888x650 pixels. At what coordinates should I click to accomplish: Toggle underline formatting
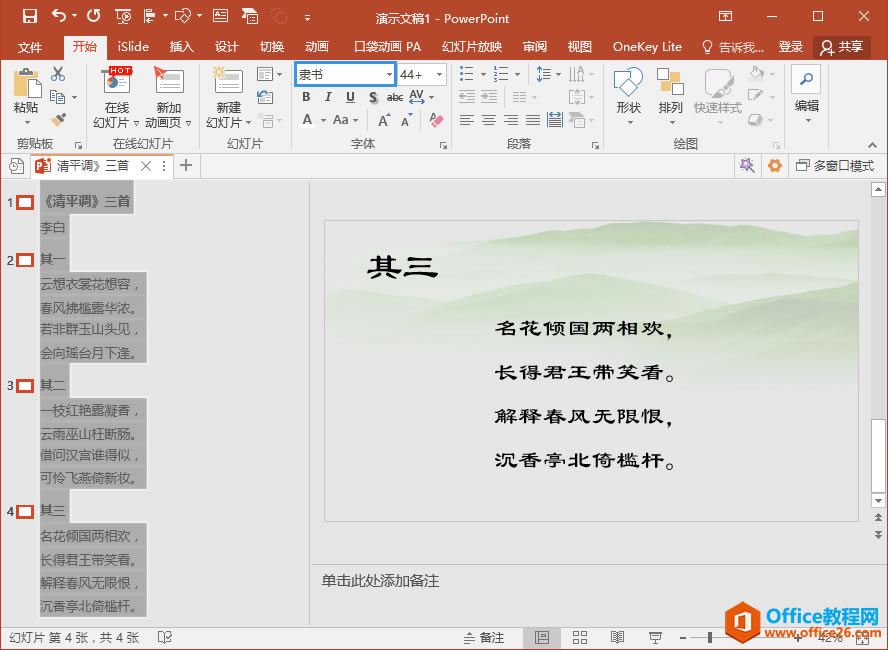tap(350, 97)
